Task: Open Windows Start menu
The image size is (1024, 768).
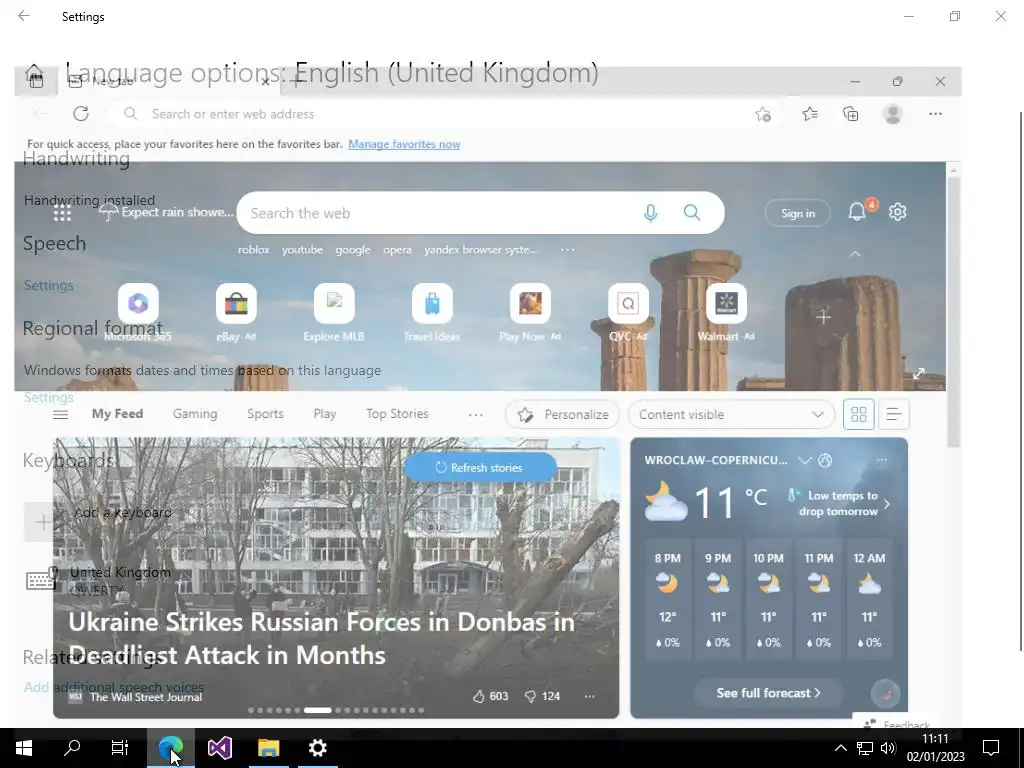Action: (24, 748)
